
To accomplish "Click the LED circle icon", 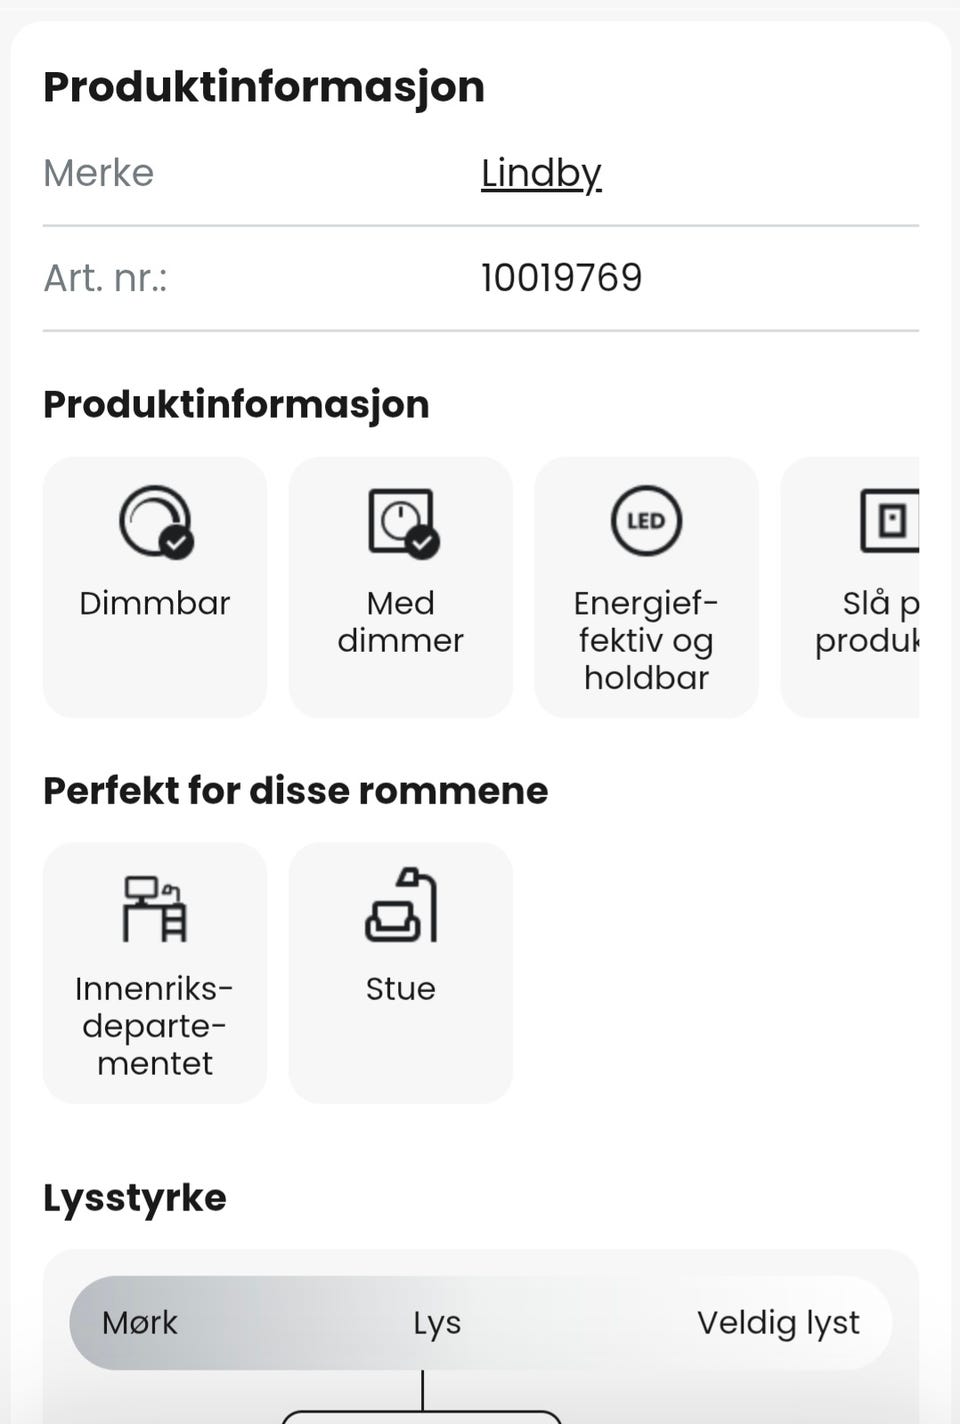I will click(x=646, y=521).
